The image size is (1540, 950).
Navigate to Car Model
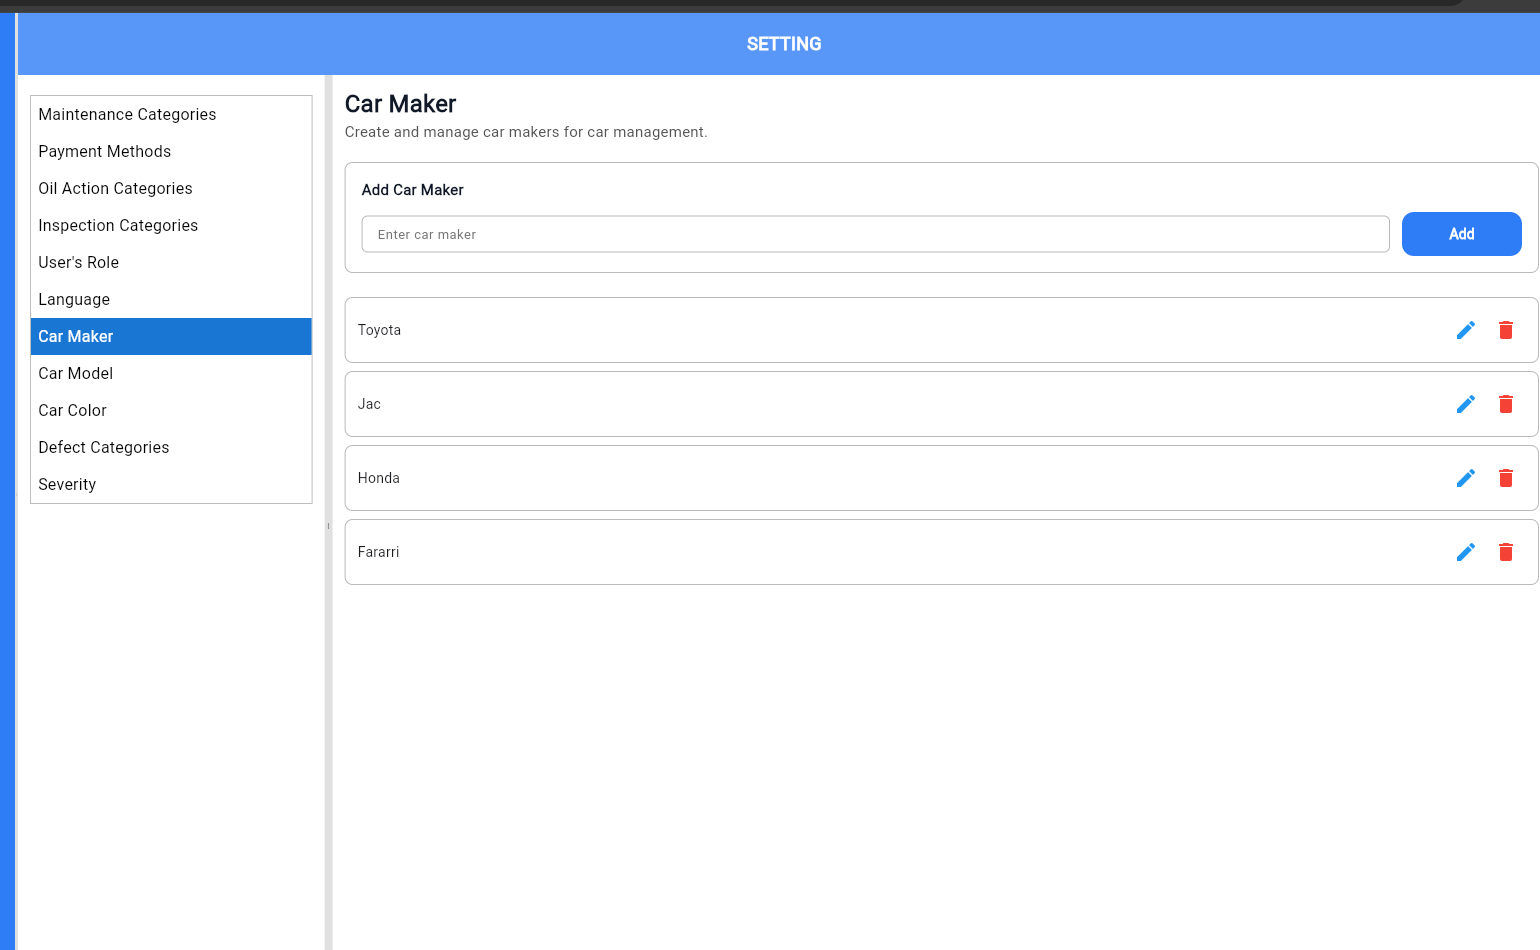coord(76,374)
